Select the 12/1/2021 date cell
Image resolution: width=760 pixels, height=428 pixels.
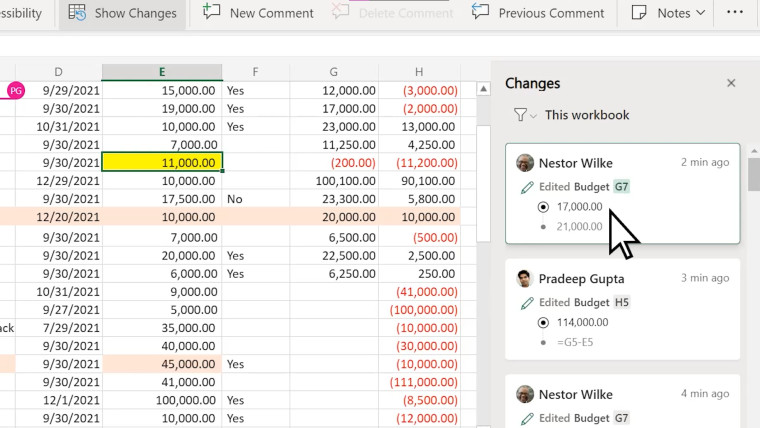click(x=59, y=400)
